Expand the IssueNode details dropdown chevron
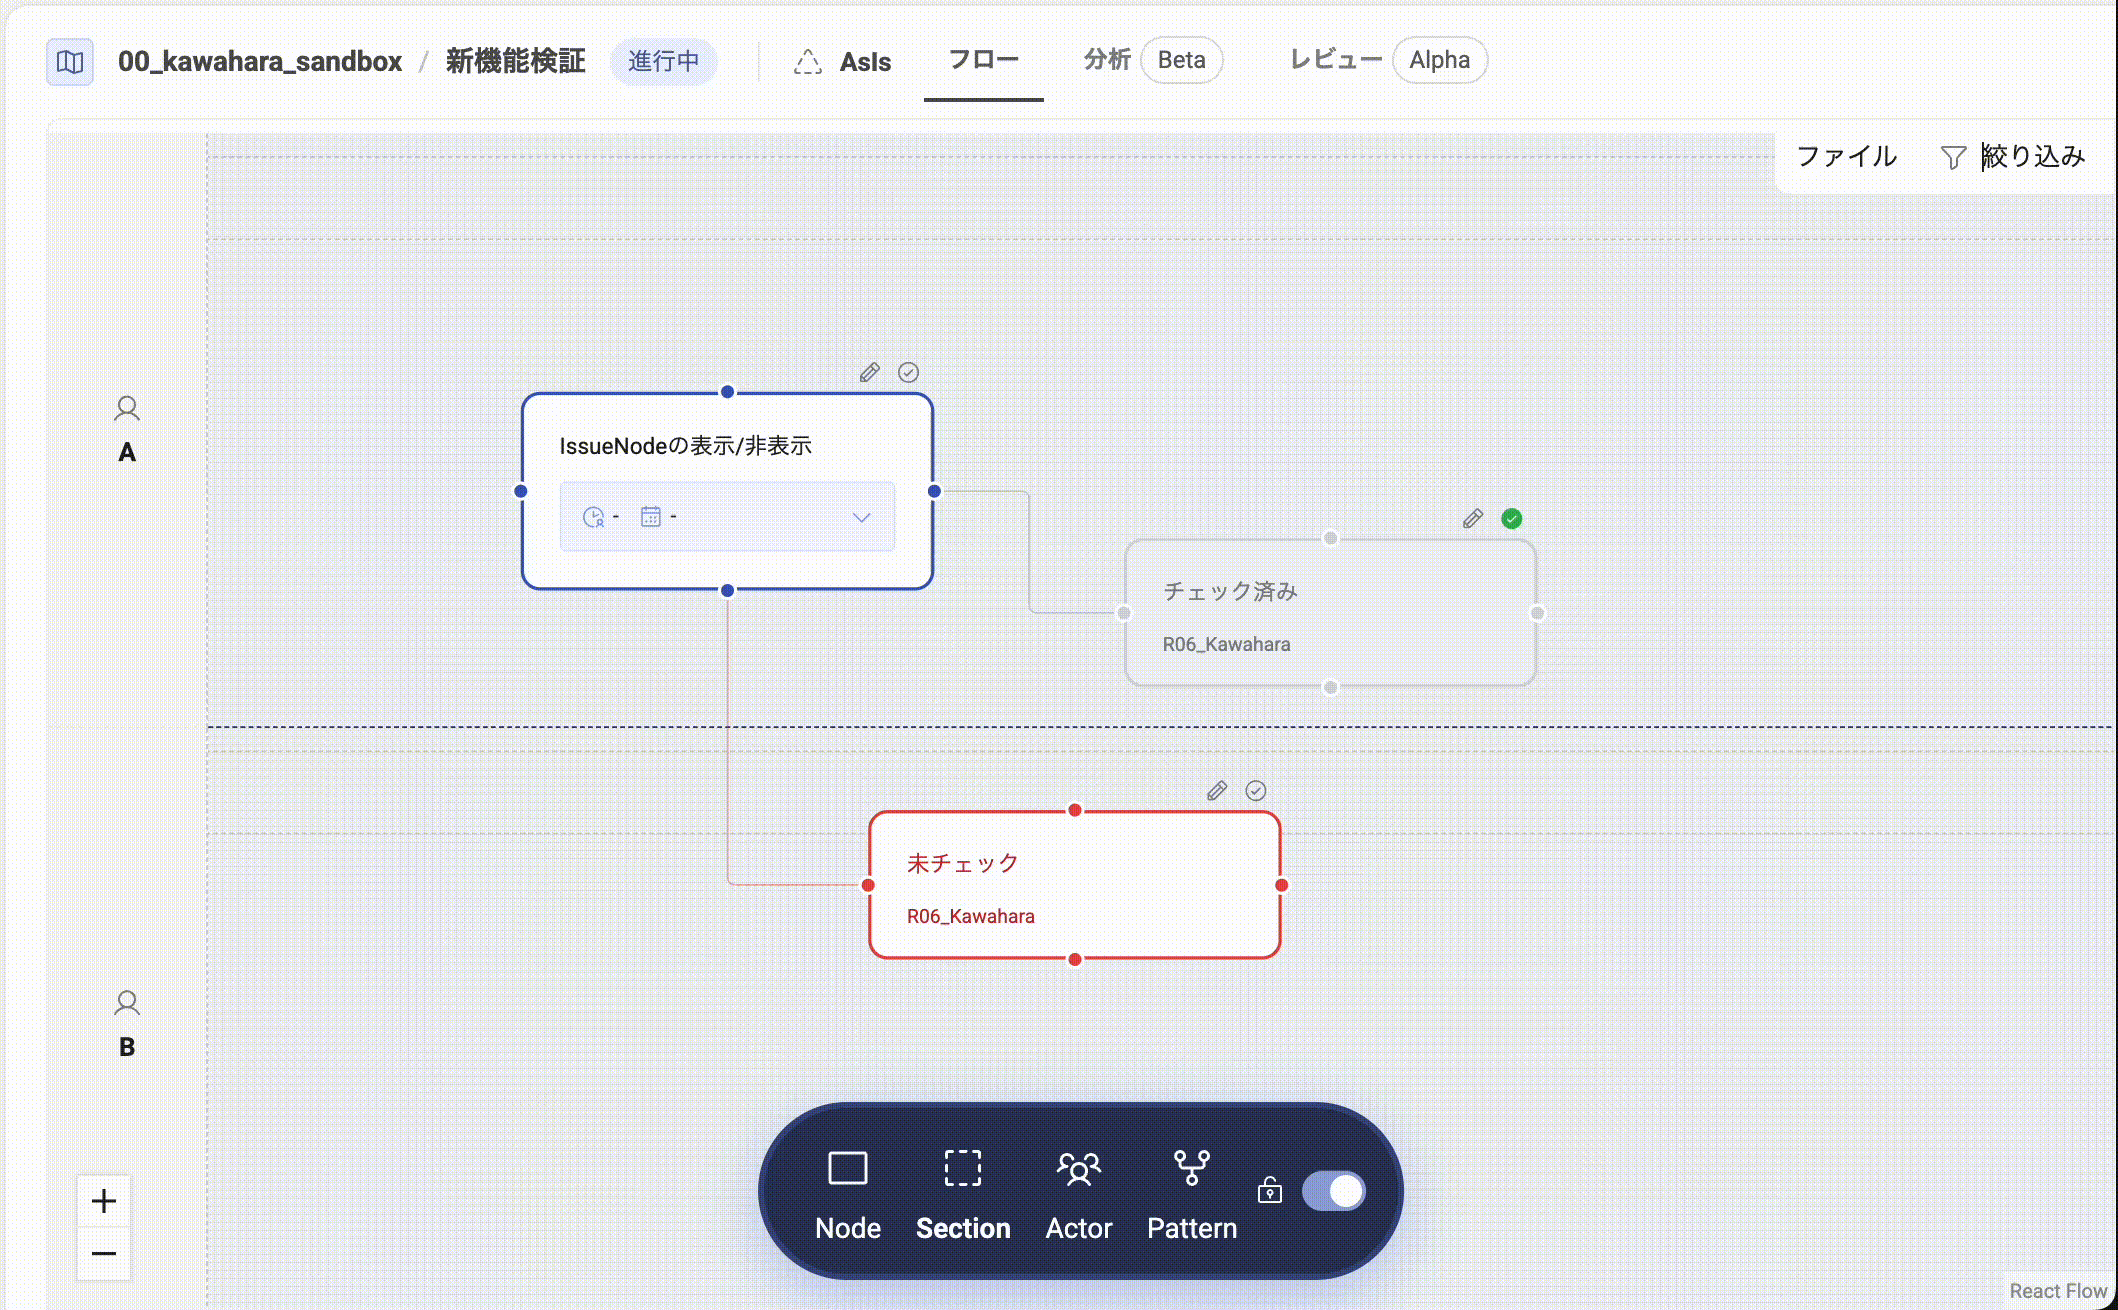 [861, 517]
